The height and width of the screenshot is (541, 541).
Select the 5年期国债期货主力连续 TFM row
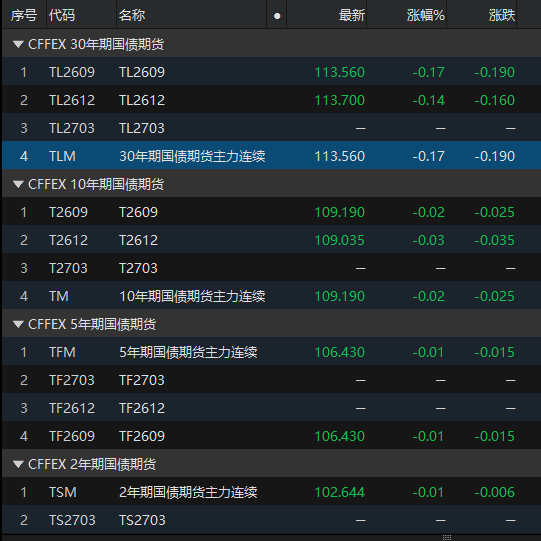point(272,352)
